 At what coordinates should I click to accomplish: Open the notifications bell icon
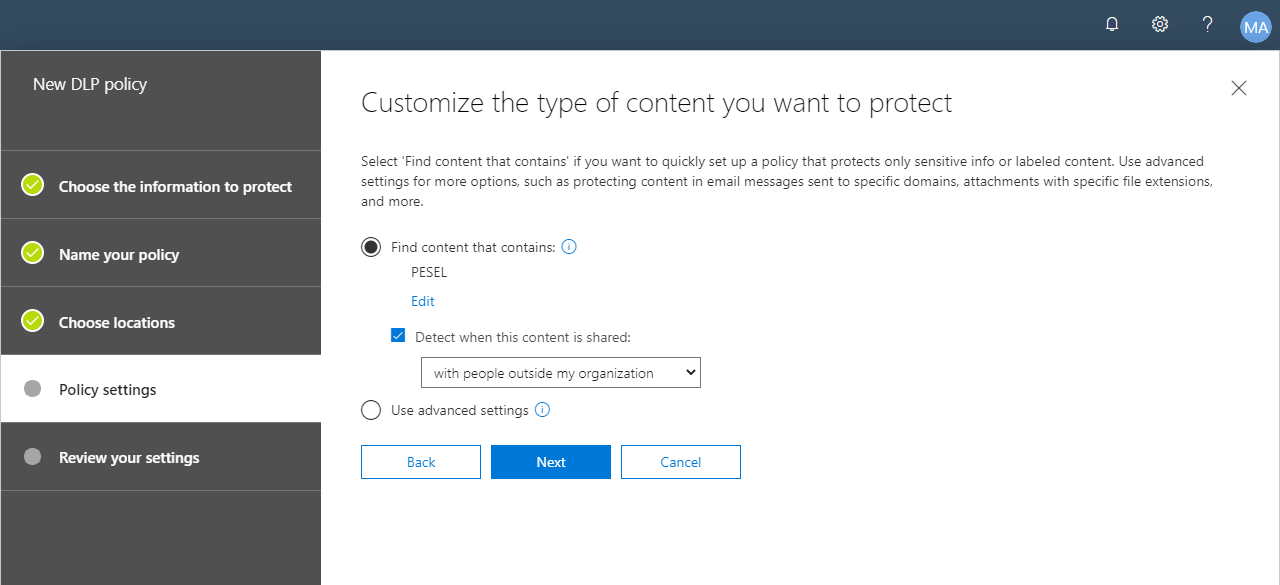coord(1112,25)
